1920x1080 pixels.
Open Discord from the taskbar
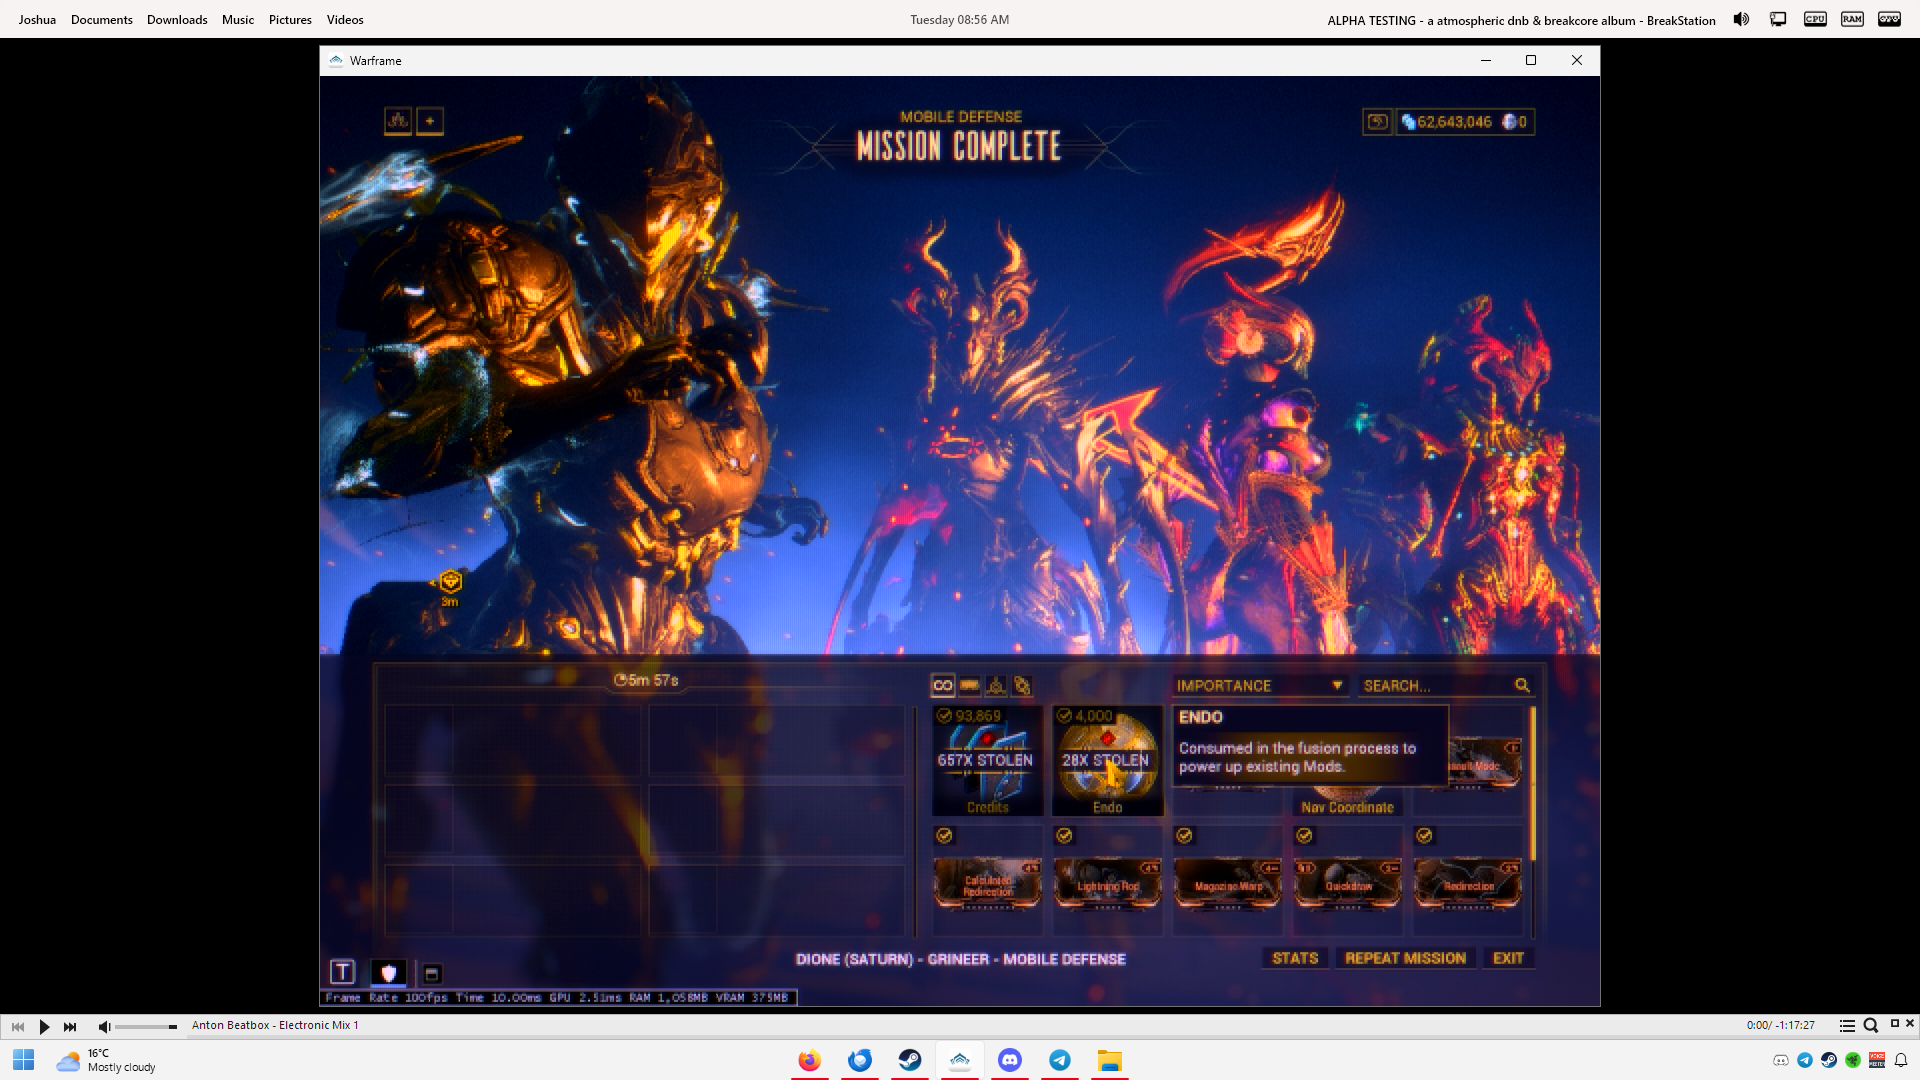click(1009, 1060)
